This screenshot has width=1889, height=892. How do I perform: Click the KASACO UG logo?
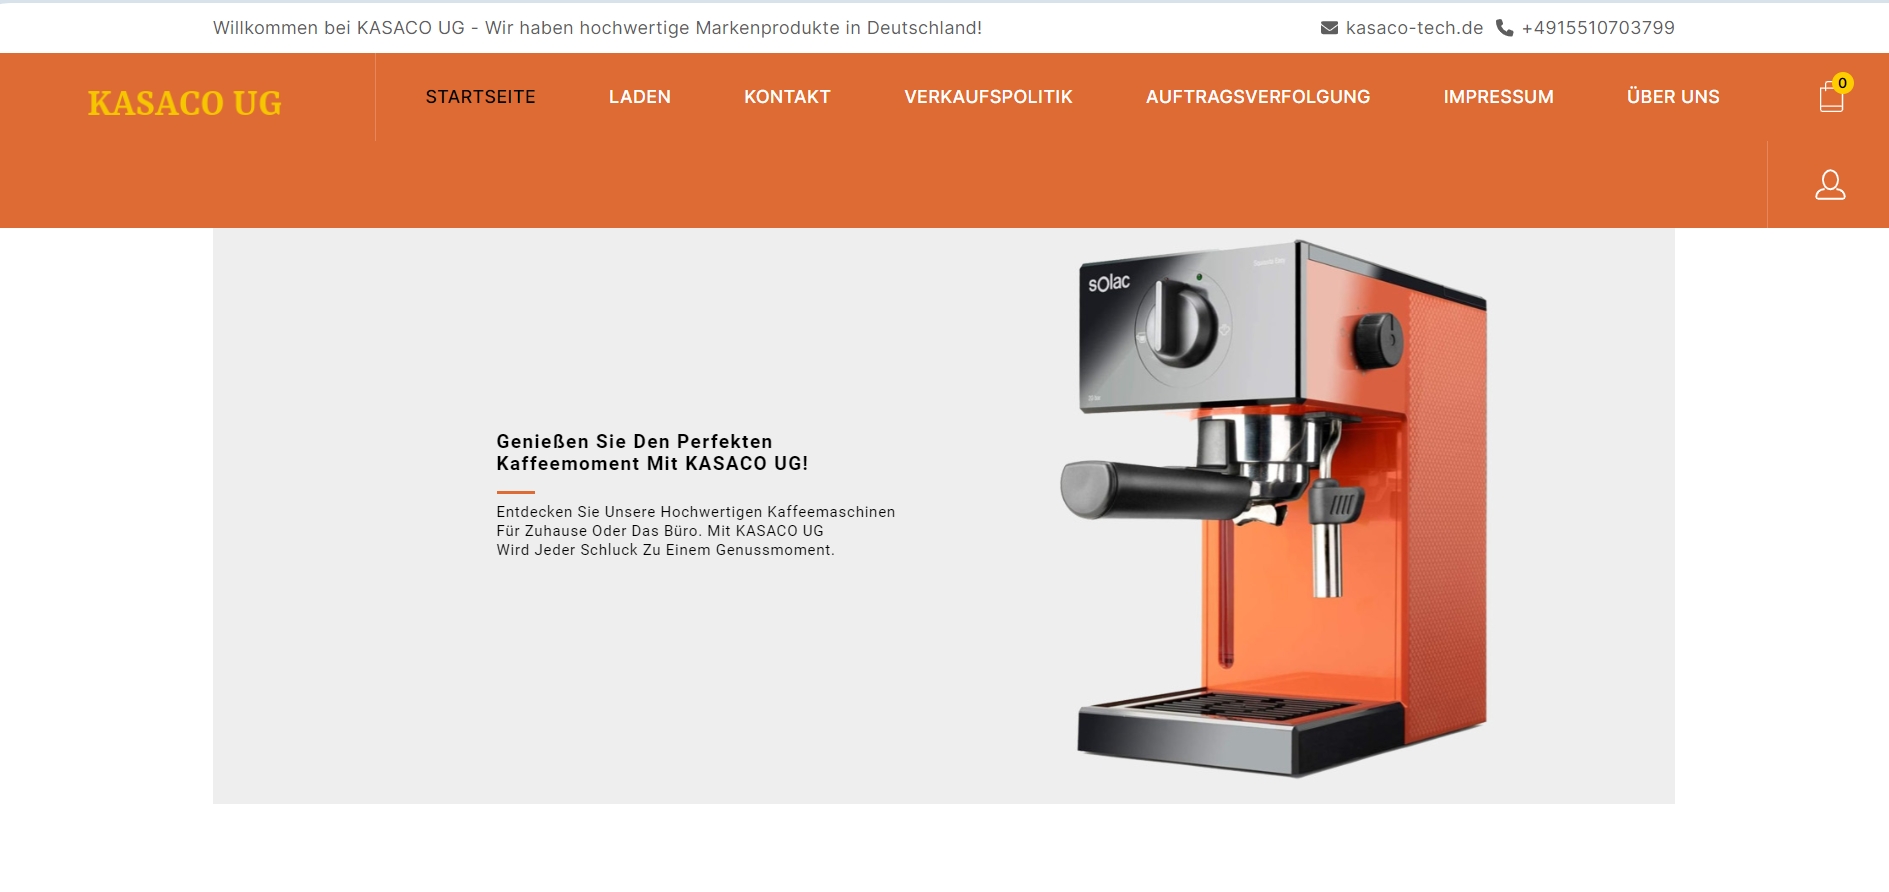click(185, 102)
